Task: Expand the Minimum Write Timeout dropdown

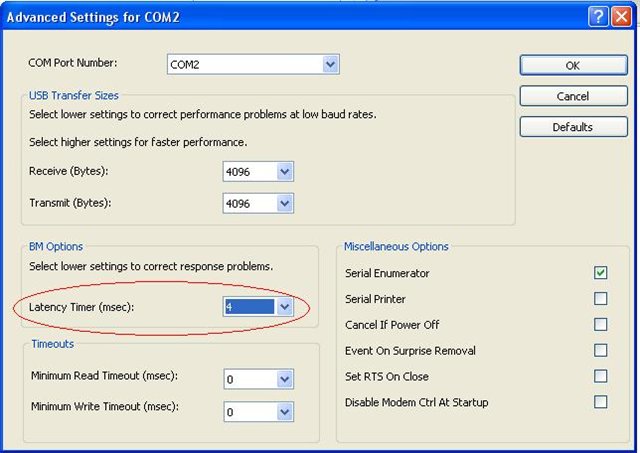Action: click(x=284, y=412)
